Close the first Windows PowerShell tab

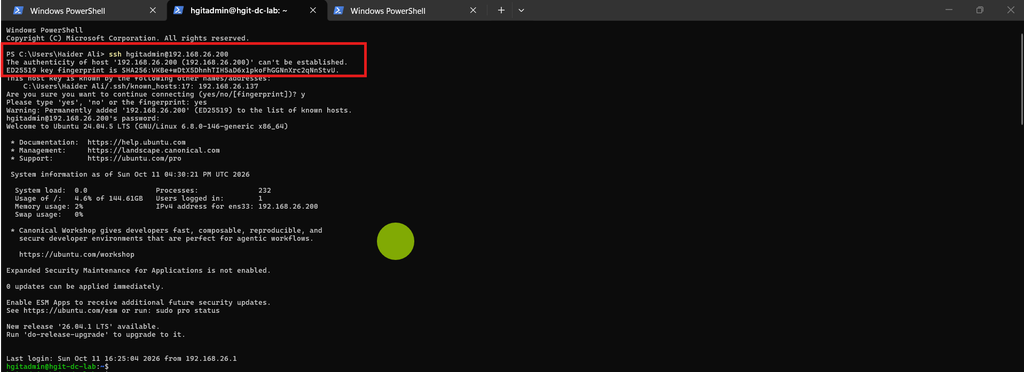(153, 10)
